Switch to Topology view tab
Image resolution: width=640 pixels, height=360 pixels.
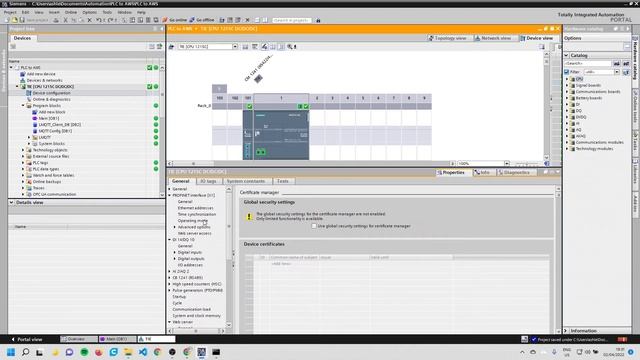[x=447, y=38]
